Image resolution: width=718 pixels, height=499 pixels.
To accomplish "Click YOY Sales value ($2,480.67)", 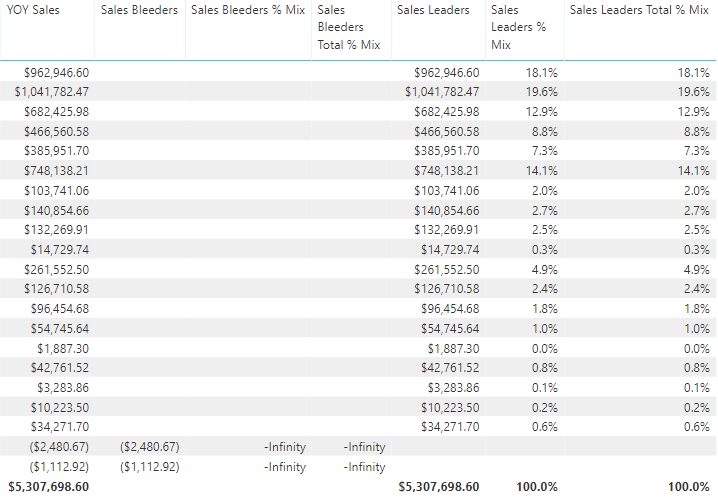I will coord(59,447).
